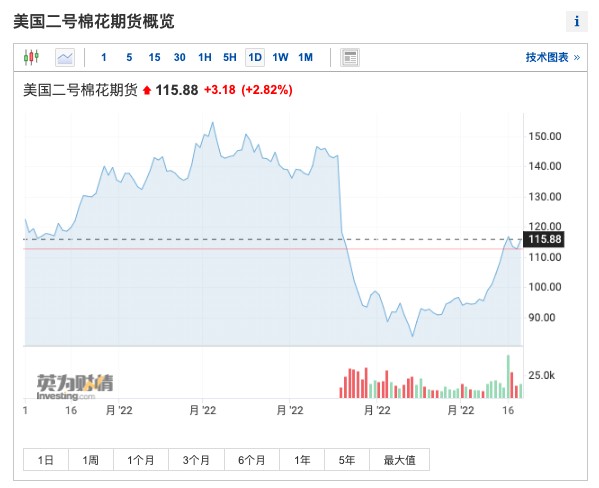The height and width of the screenshot is (488, 599).
Task: Select the area line chart icon
Action: point(65,57)
